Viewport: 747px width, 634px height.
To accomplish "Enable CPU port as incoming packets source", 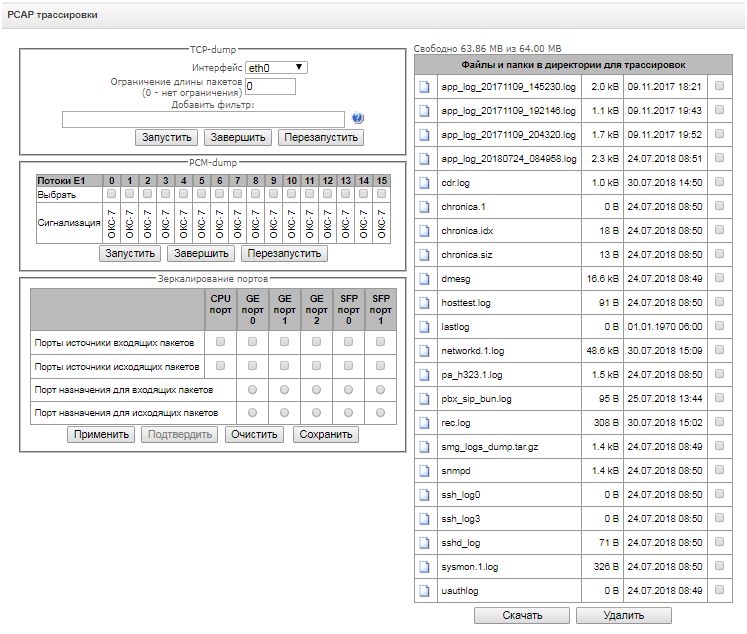I will (220, 342).
